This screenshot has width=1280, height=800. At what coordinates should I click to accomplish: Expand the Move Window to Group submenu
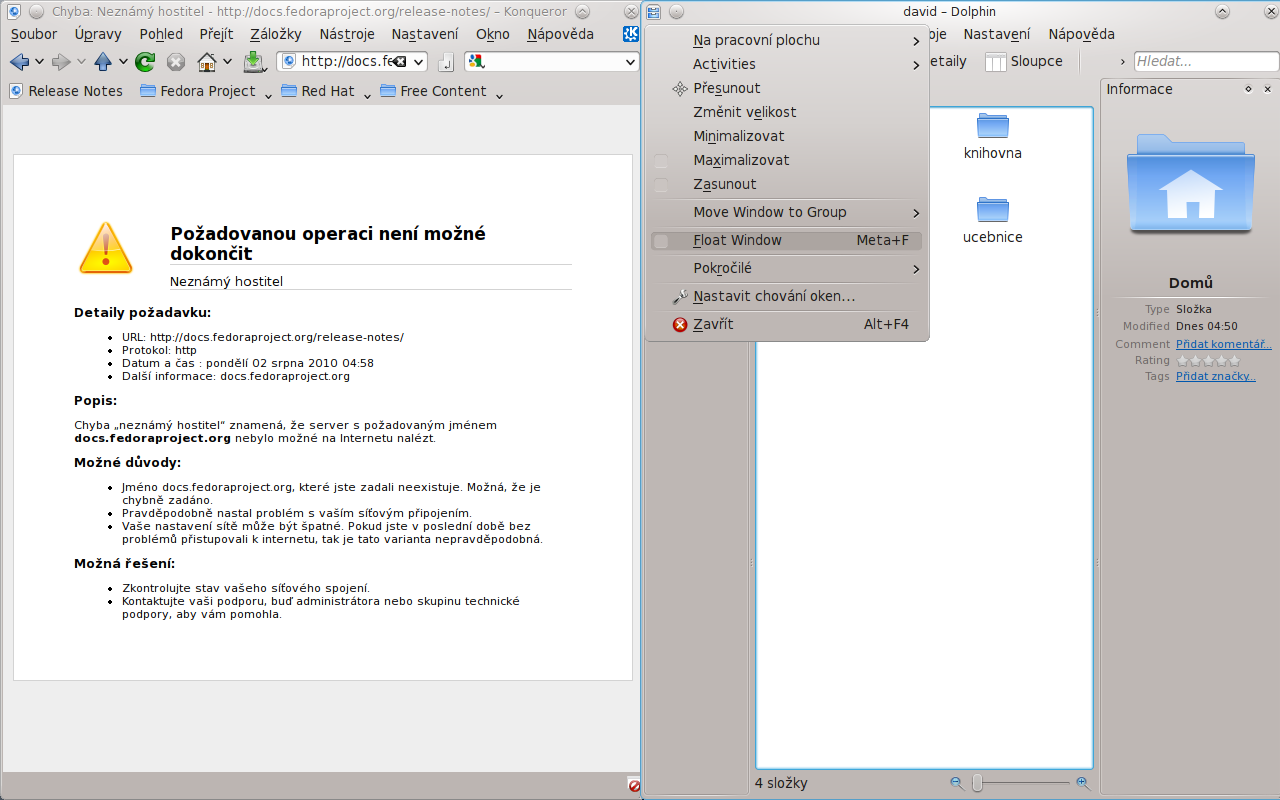coord(787,212)
